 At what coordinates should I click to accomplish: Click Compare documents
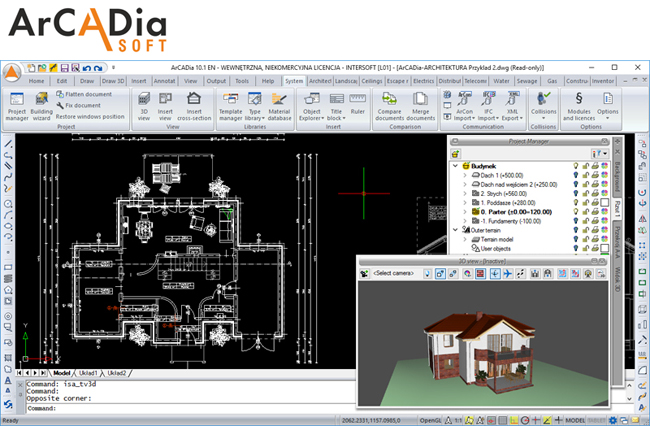(x=389, y=106)
